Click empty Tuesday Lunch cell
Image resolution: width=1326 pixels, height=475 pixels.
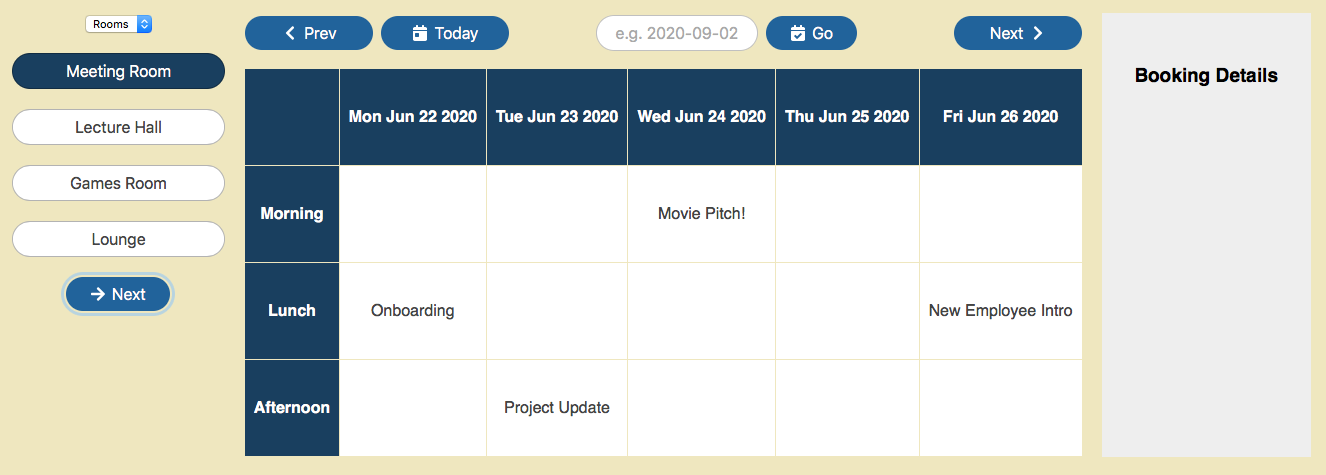(556, 310)
